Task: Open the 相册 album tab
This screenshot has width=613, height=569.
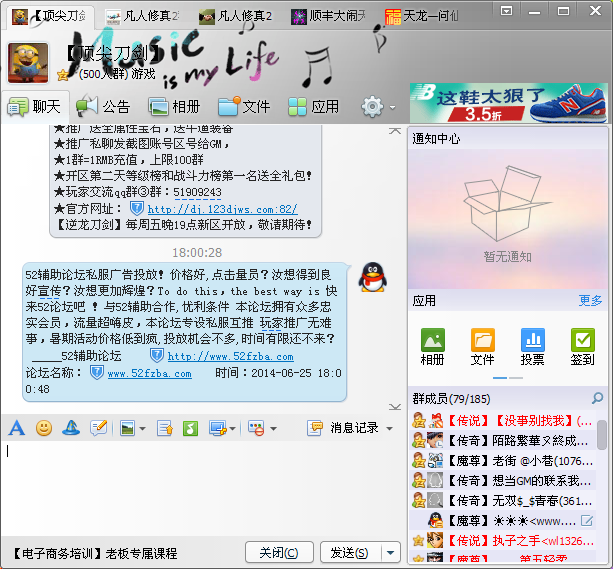Action: 174,106
